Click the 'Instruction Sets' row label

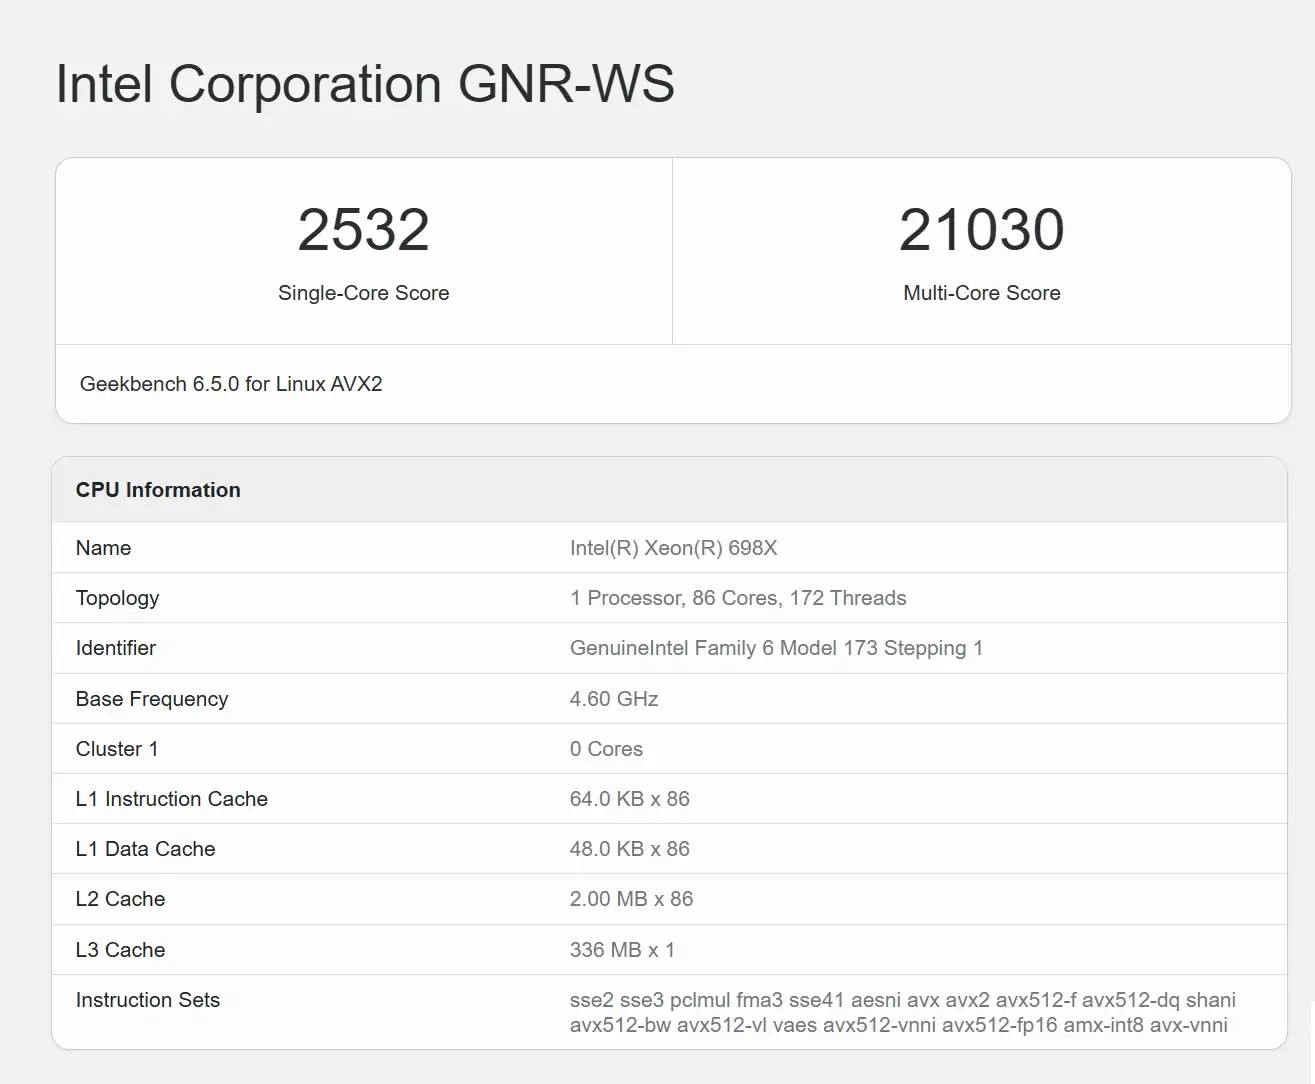click(148, 1000)
